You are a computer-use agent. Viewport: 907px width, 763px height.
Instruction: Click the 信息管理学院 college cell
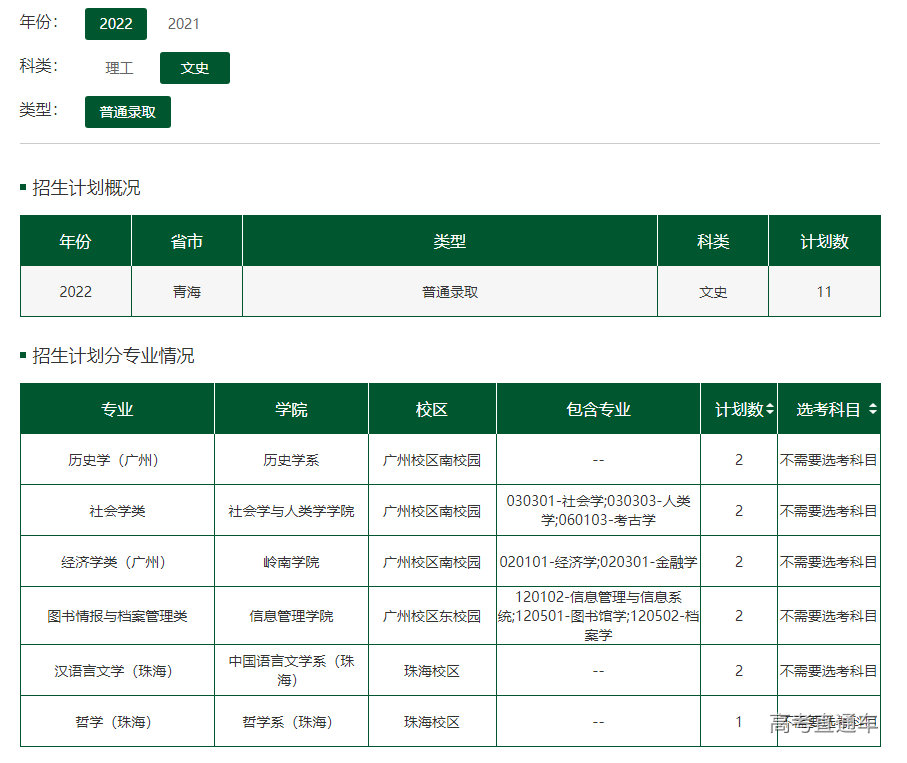(291, 616)
